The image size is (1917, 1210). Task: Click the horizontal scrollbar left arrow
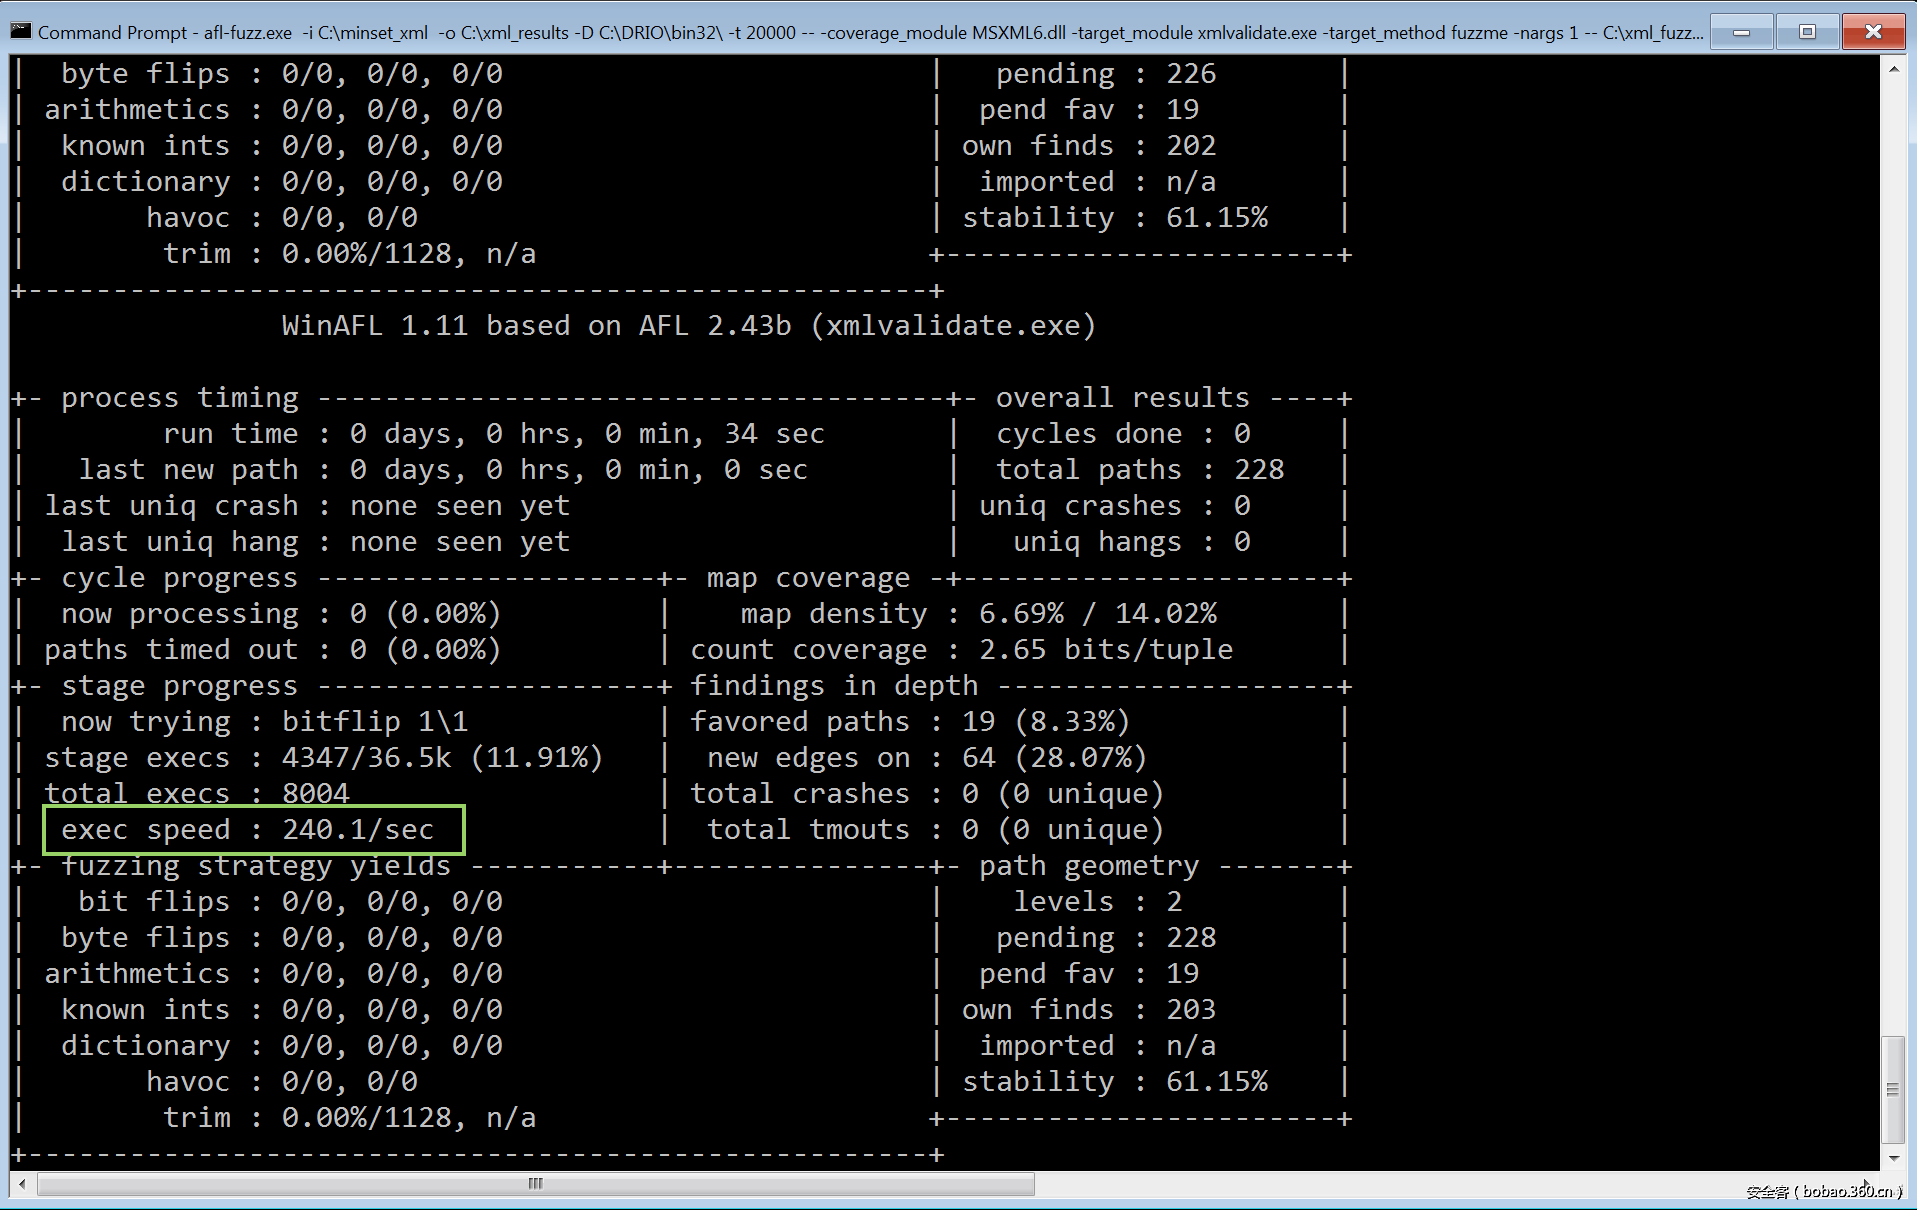(x=22, y=1184)
